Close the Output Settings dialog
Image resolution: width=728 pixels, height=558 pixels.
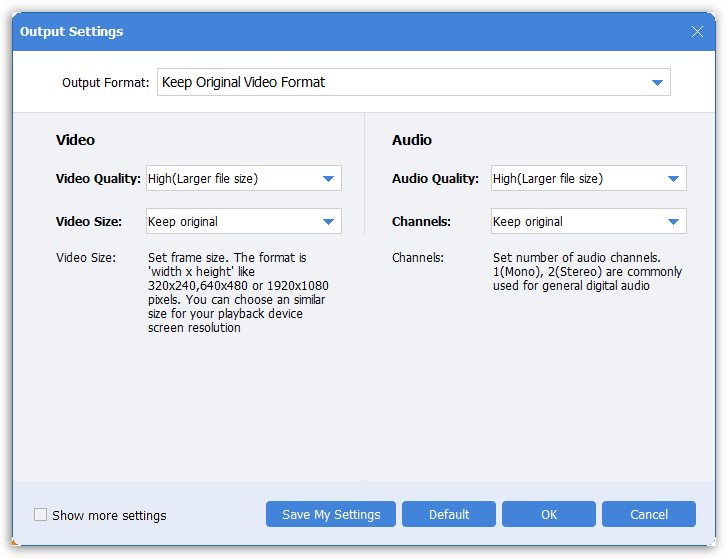pos(697,32)
